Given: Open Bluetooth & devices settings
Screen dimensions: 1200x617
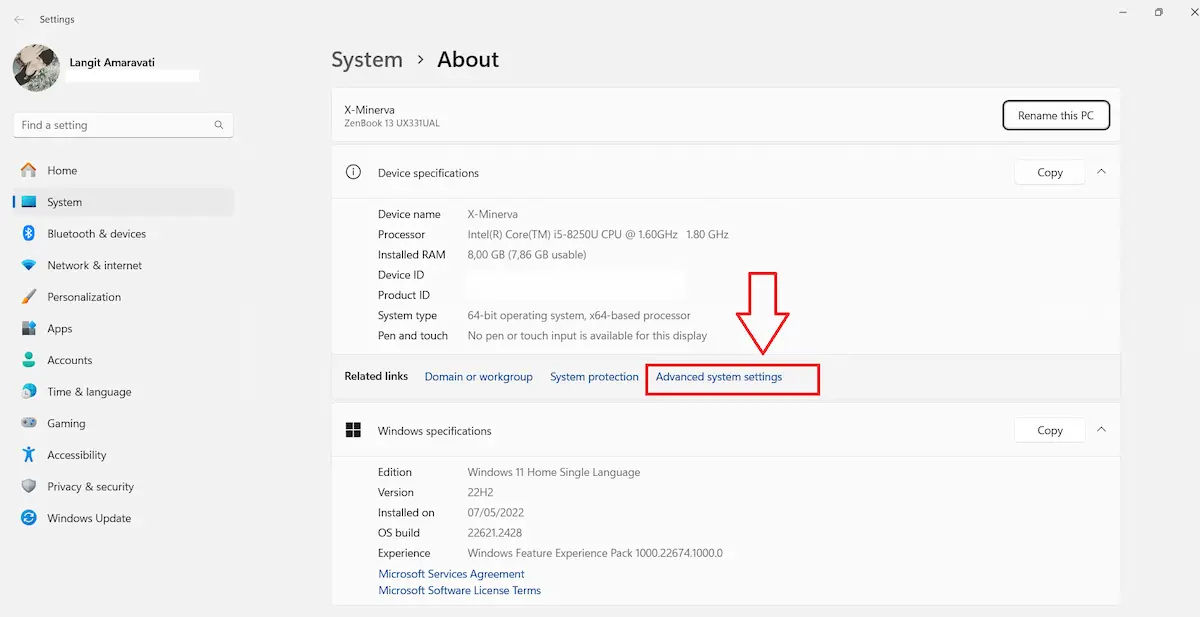Looking at the screenshot, I should coord(123,234).
